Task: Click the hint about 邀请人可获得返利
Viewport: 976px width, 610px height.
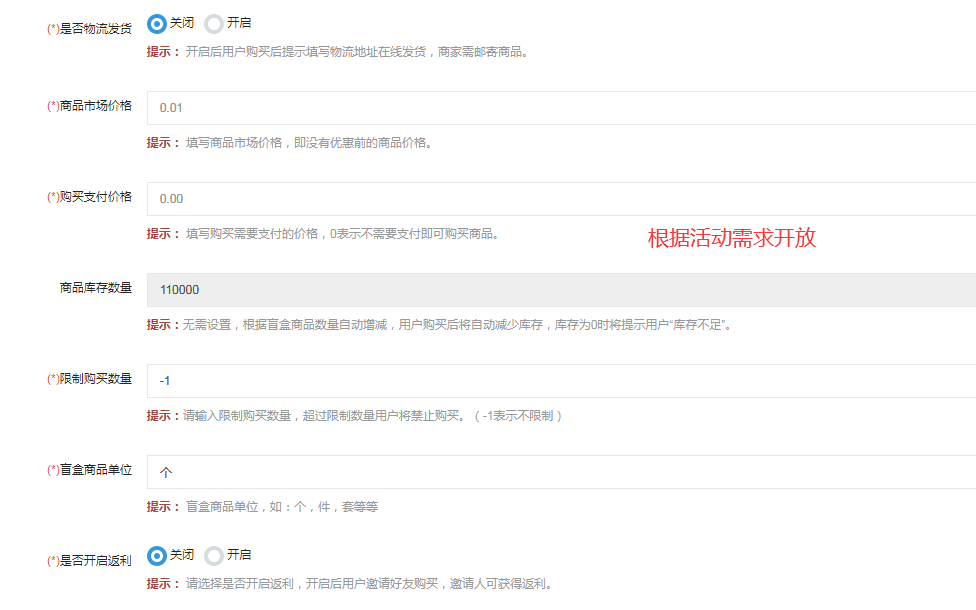Action: tap(350, 583)
